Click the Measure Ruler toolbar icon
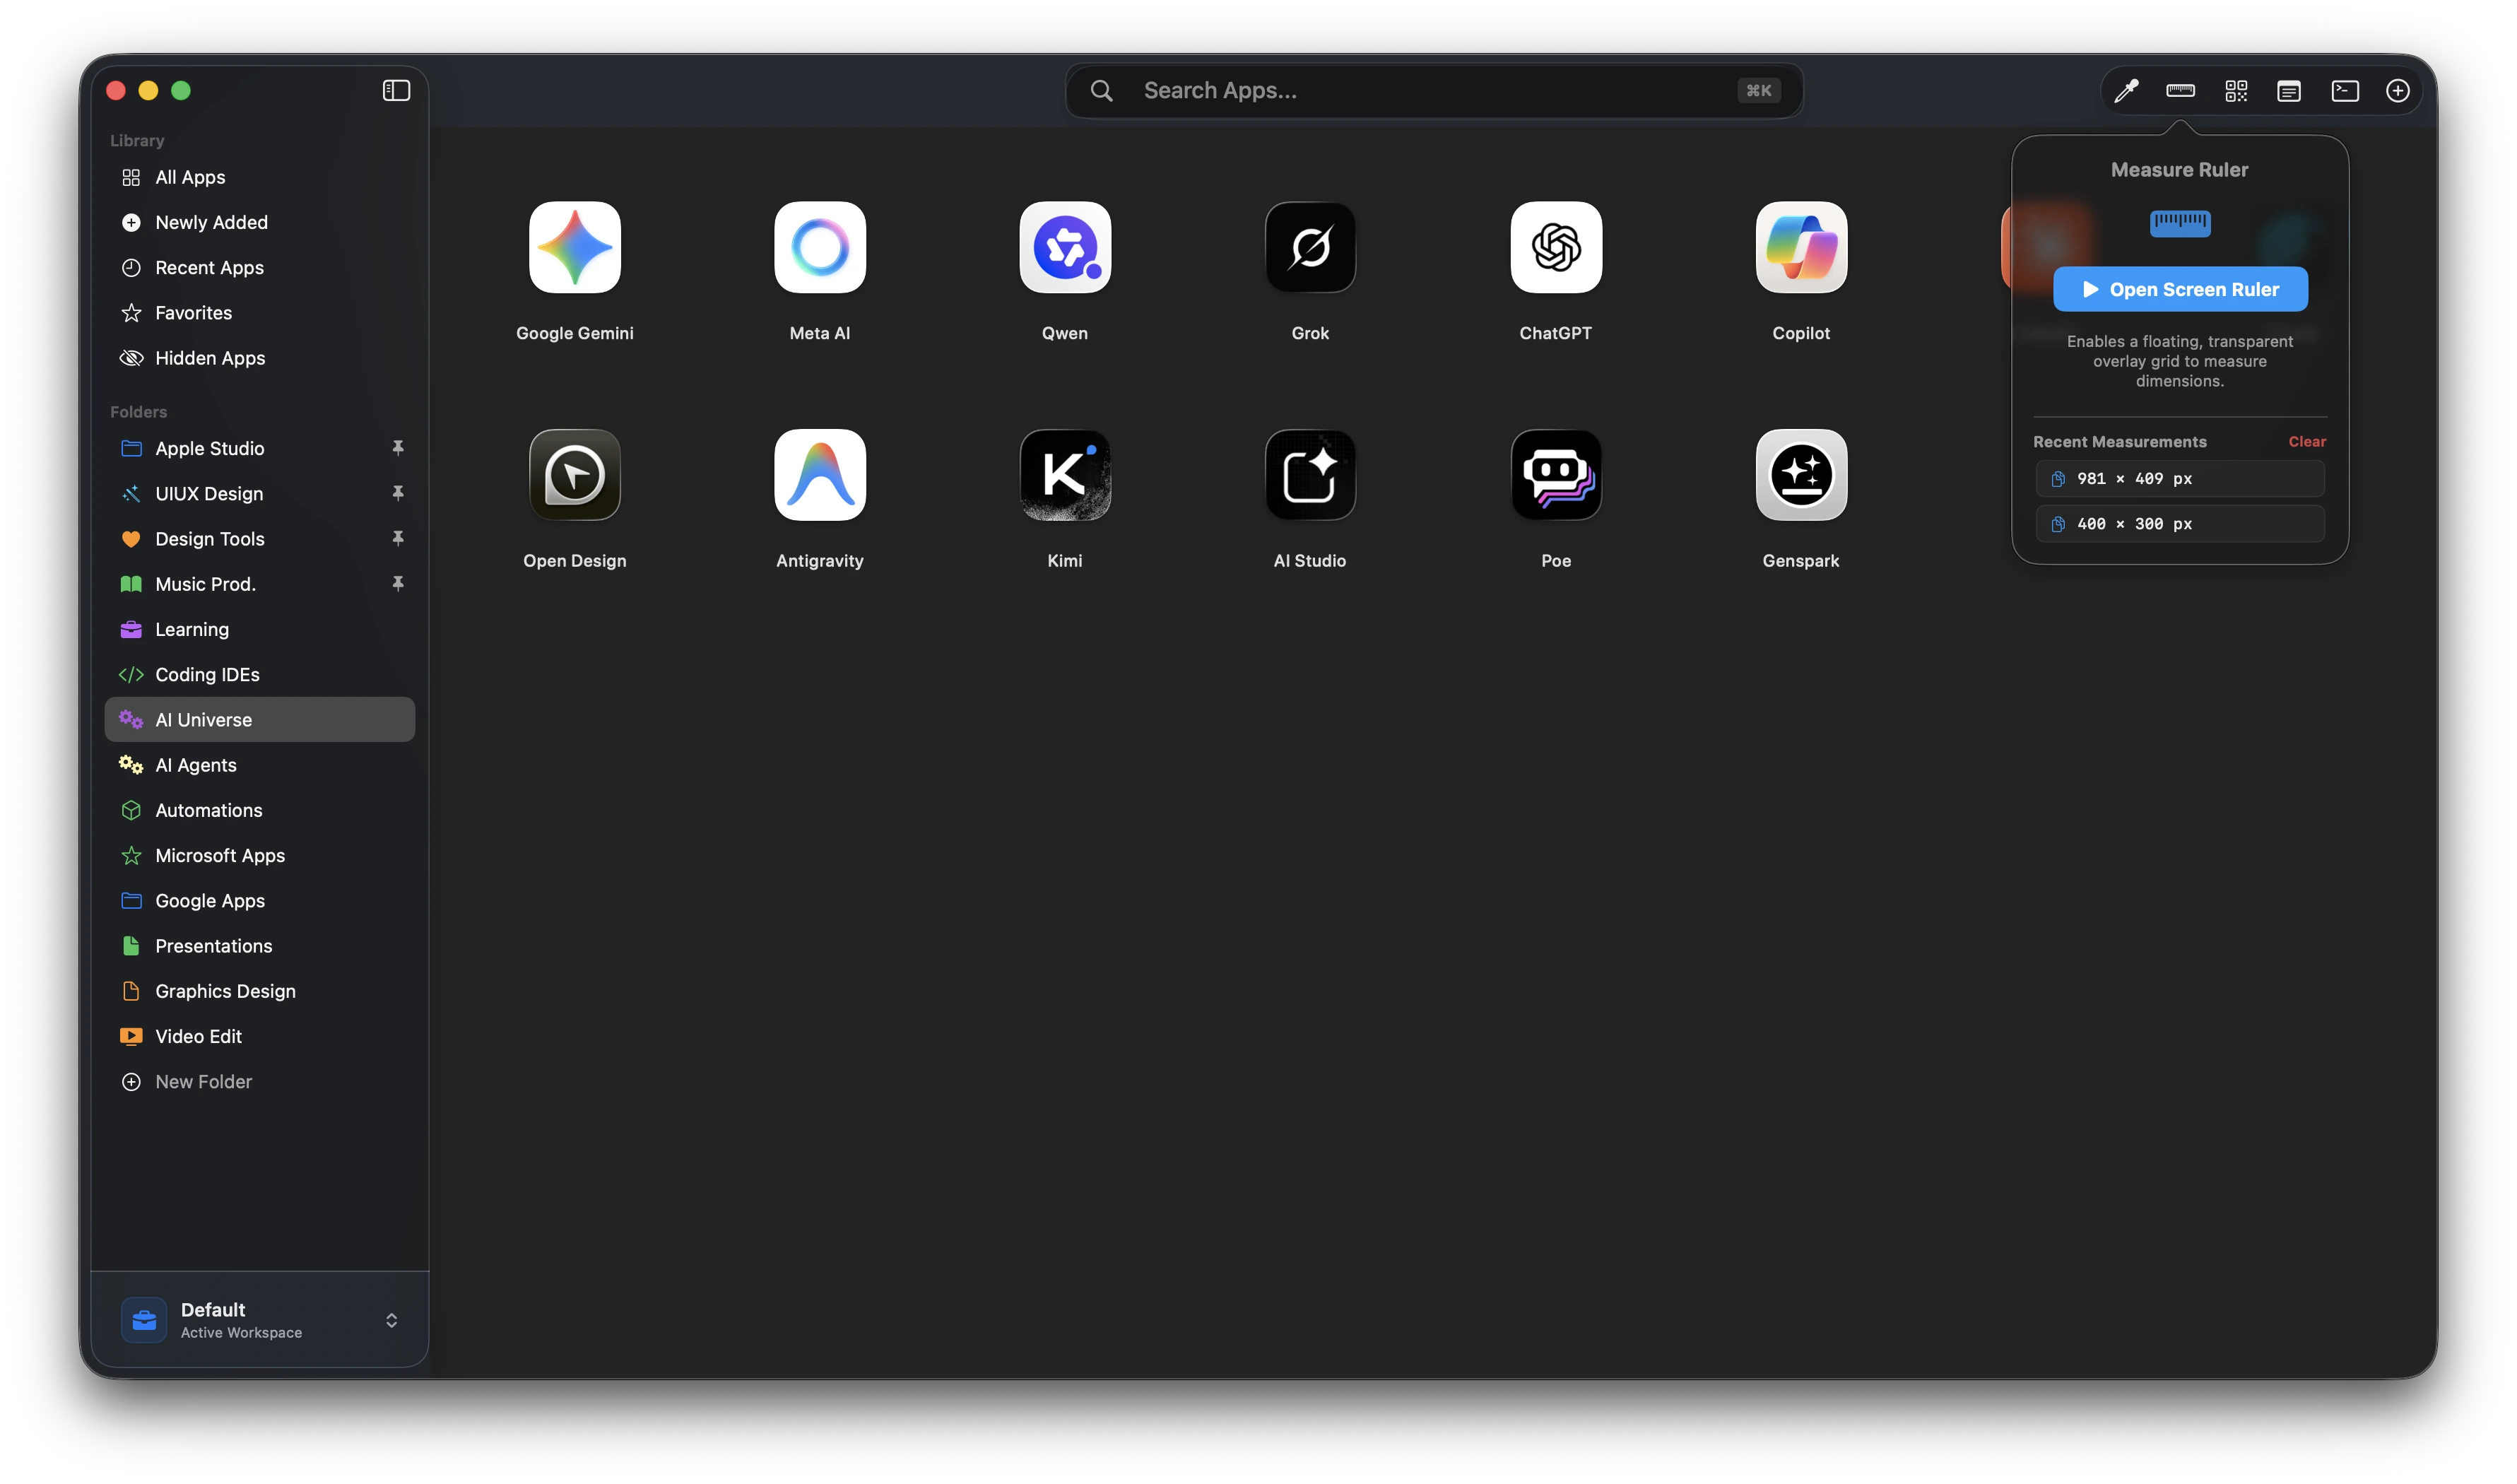Screen dimensions: 2517x1484 [2180, 91]
